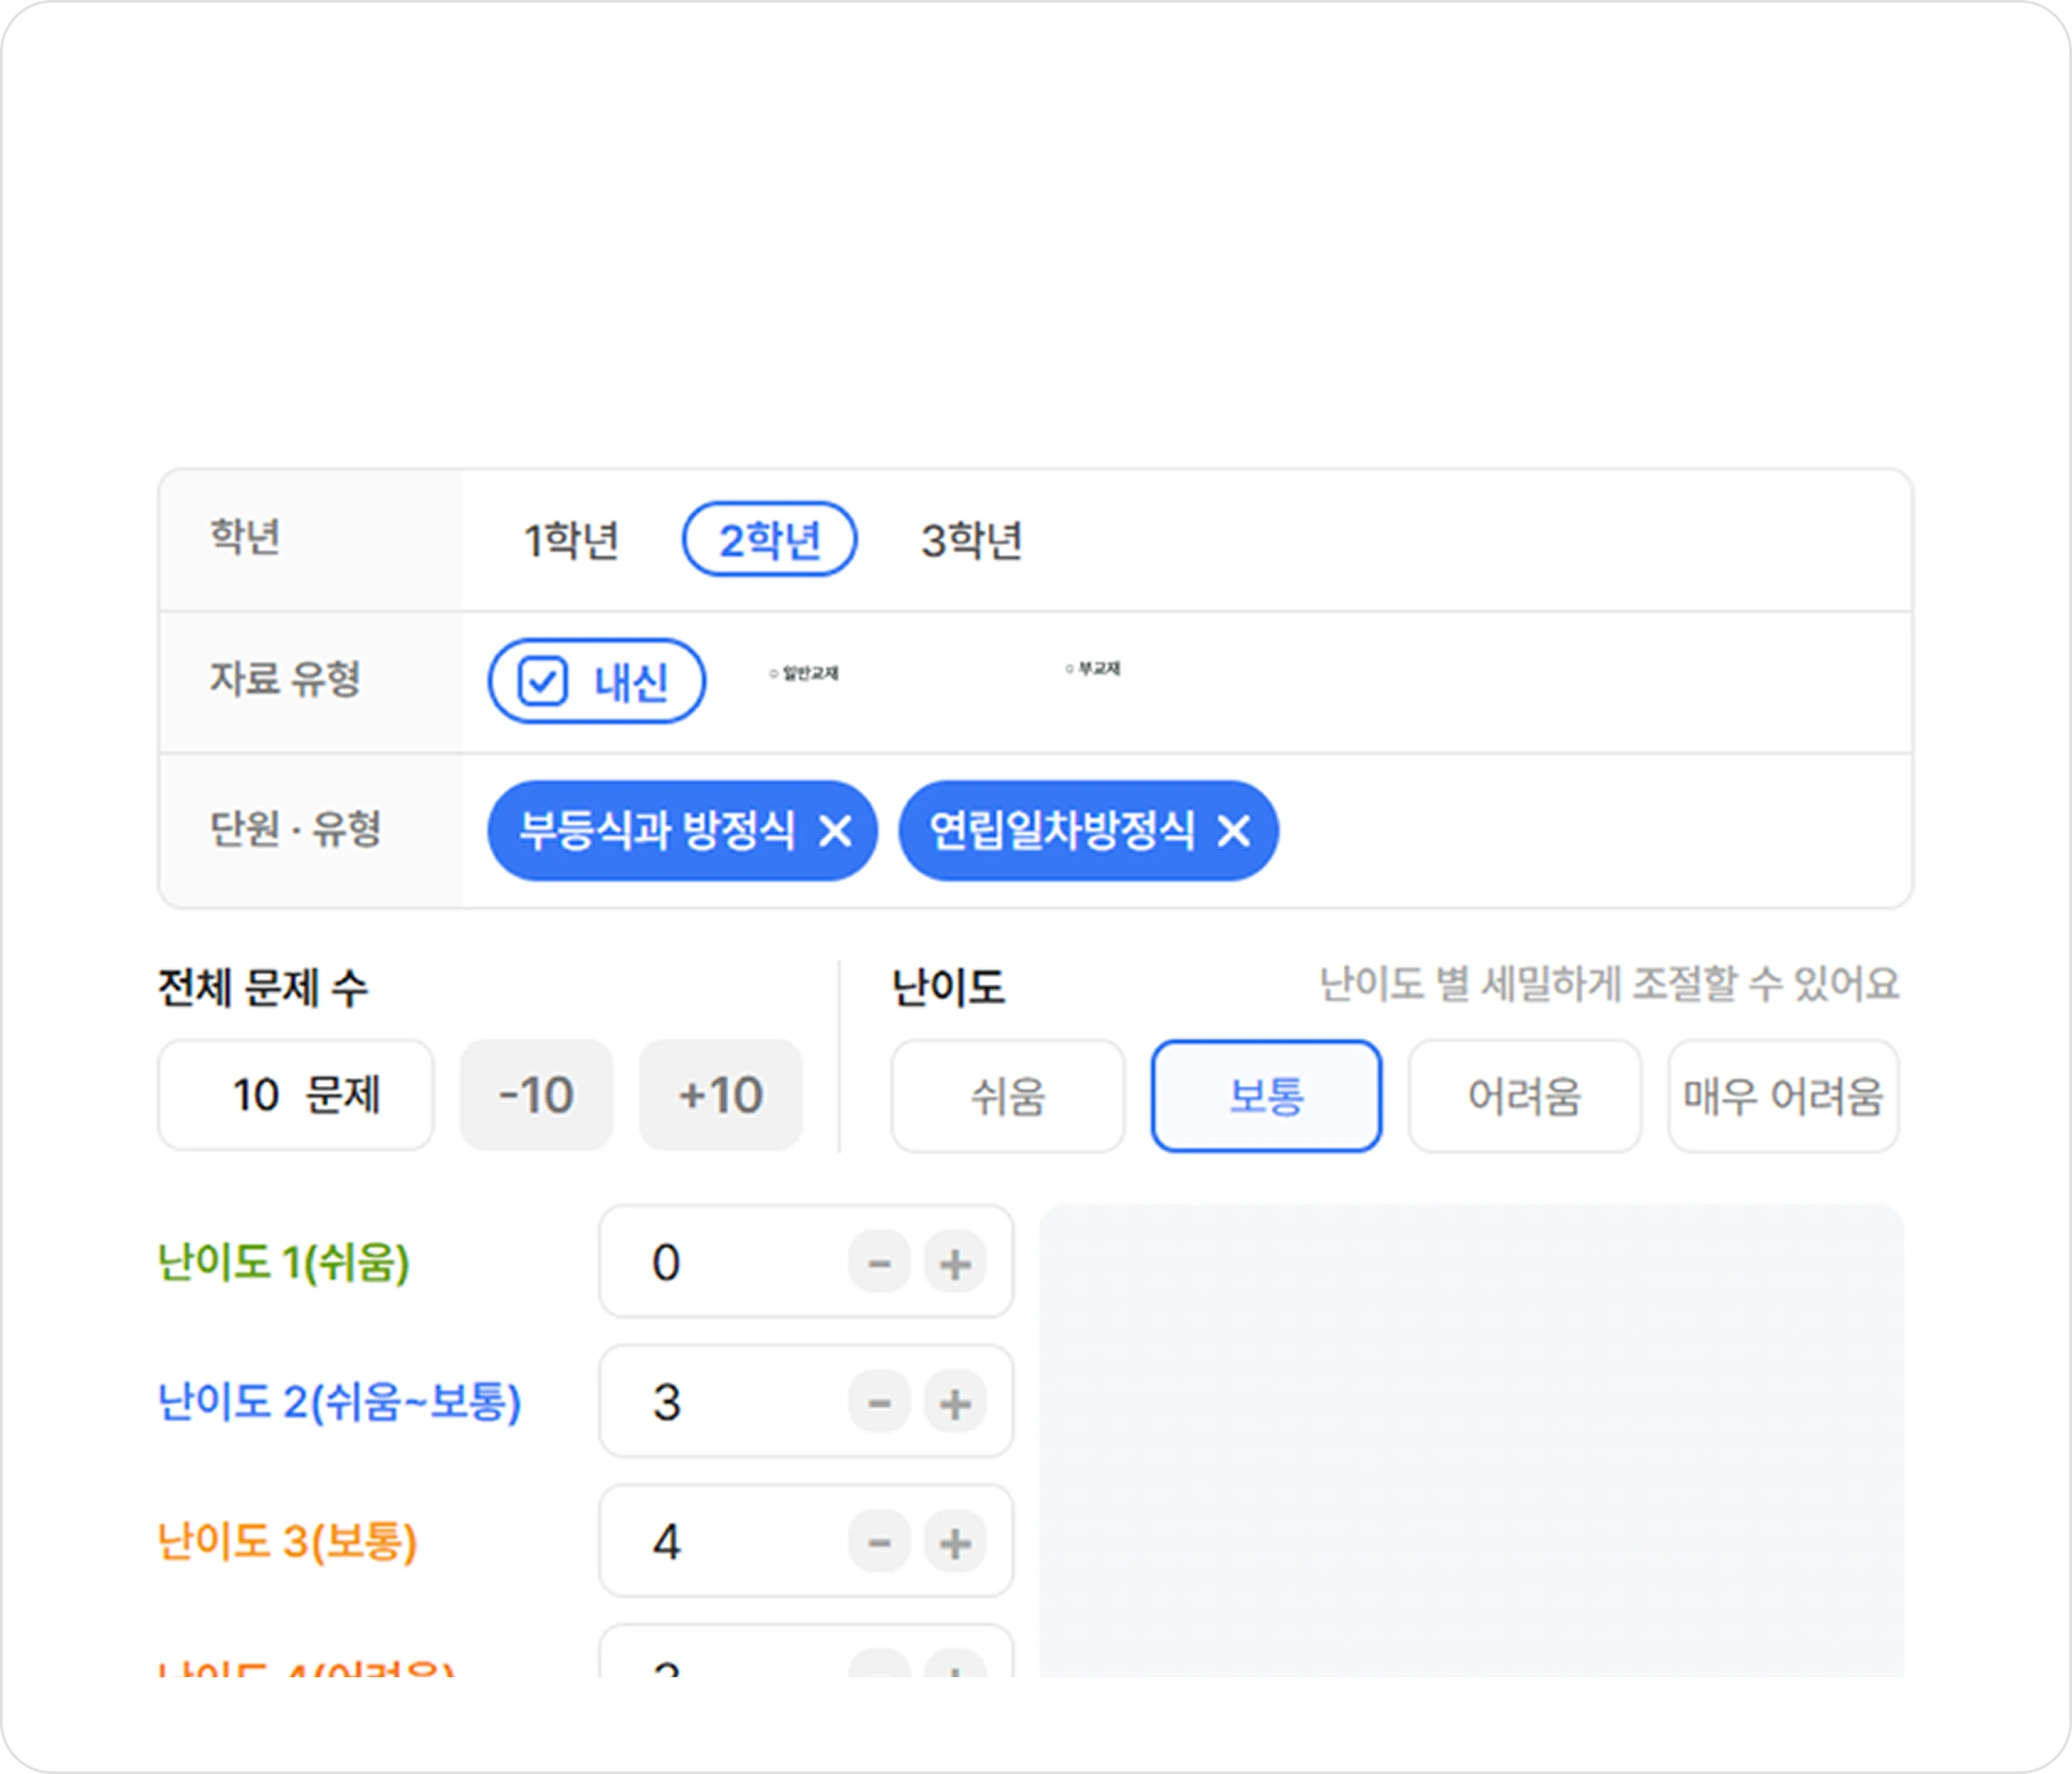
Task: Click the minus icon for 난이도 3(보통)
Action: [x=878, y=1541]
